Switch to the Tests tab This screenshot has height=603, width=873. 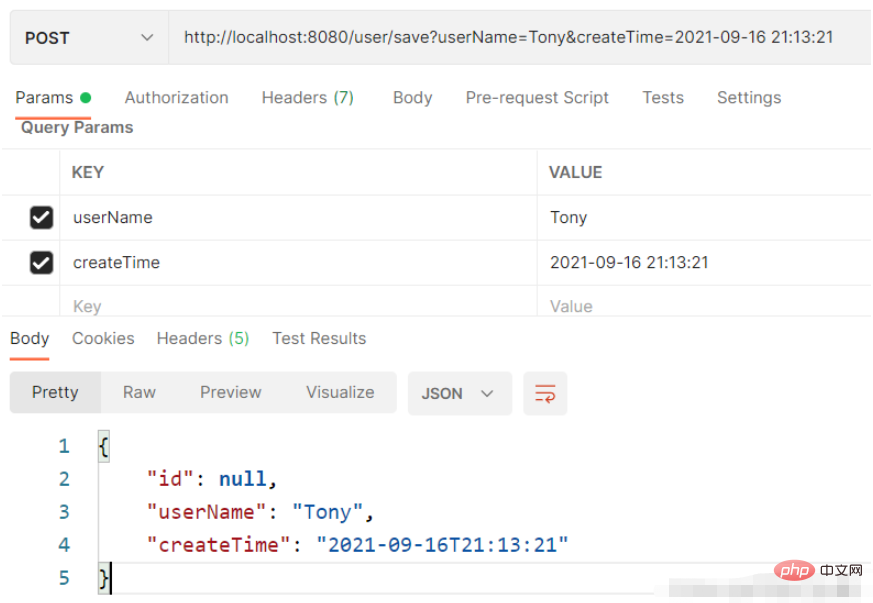663,97
